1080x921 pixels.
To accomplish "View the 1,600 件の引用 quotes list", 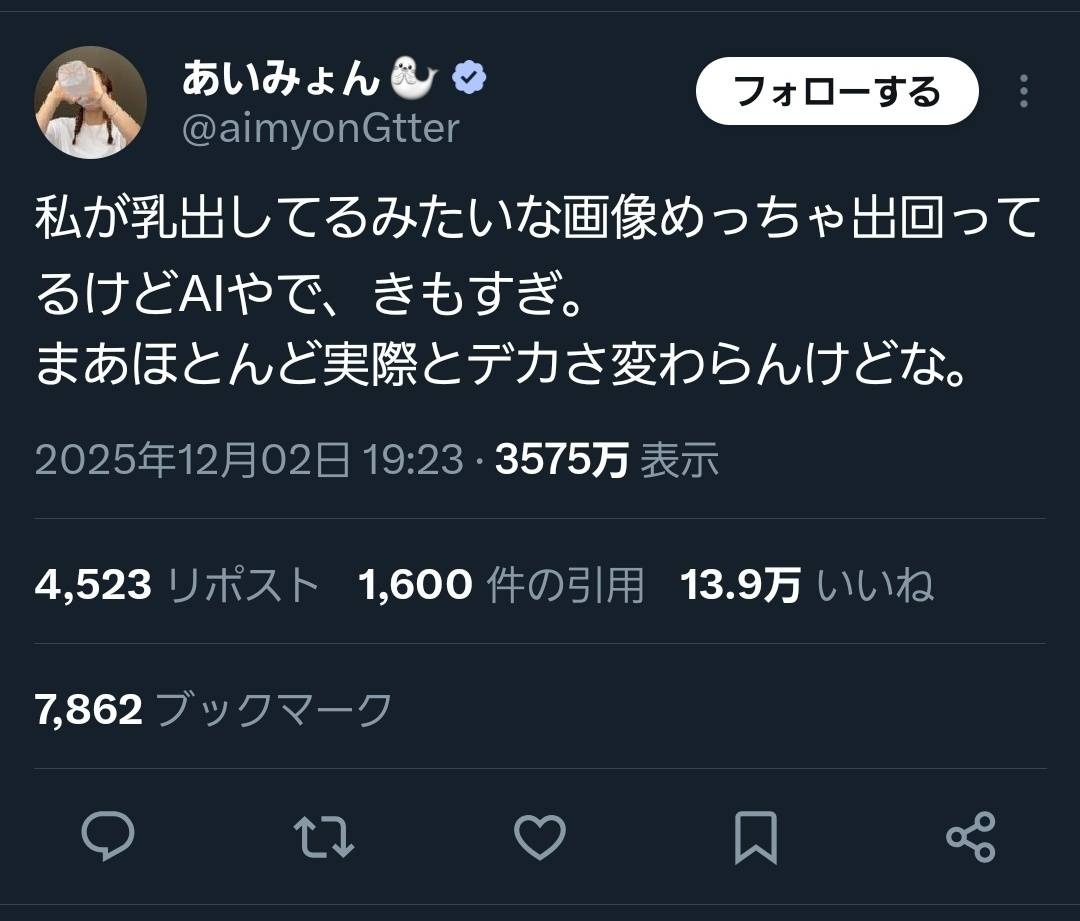I will pos(500,585).
